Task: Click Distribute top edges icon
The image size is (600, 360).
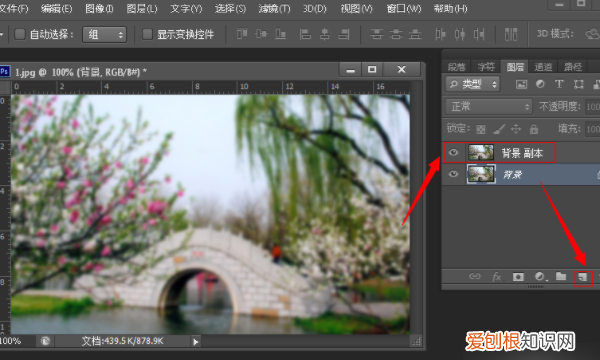Action: [x=377, y=34]
